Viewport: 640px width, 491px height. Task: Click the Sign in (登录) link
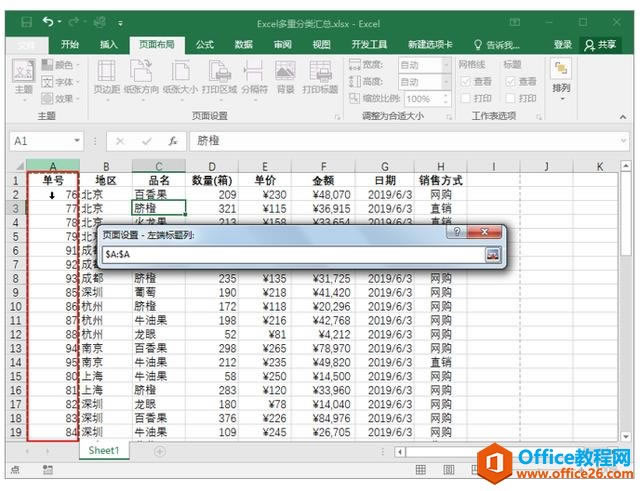pos(562,44)
